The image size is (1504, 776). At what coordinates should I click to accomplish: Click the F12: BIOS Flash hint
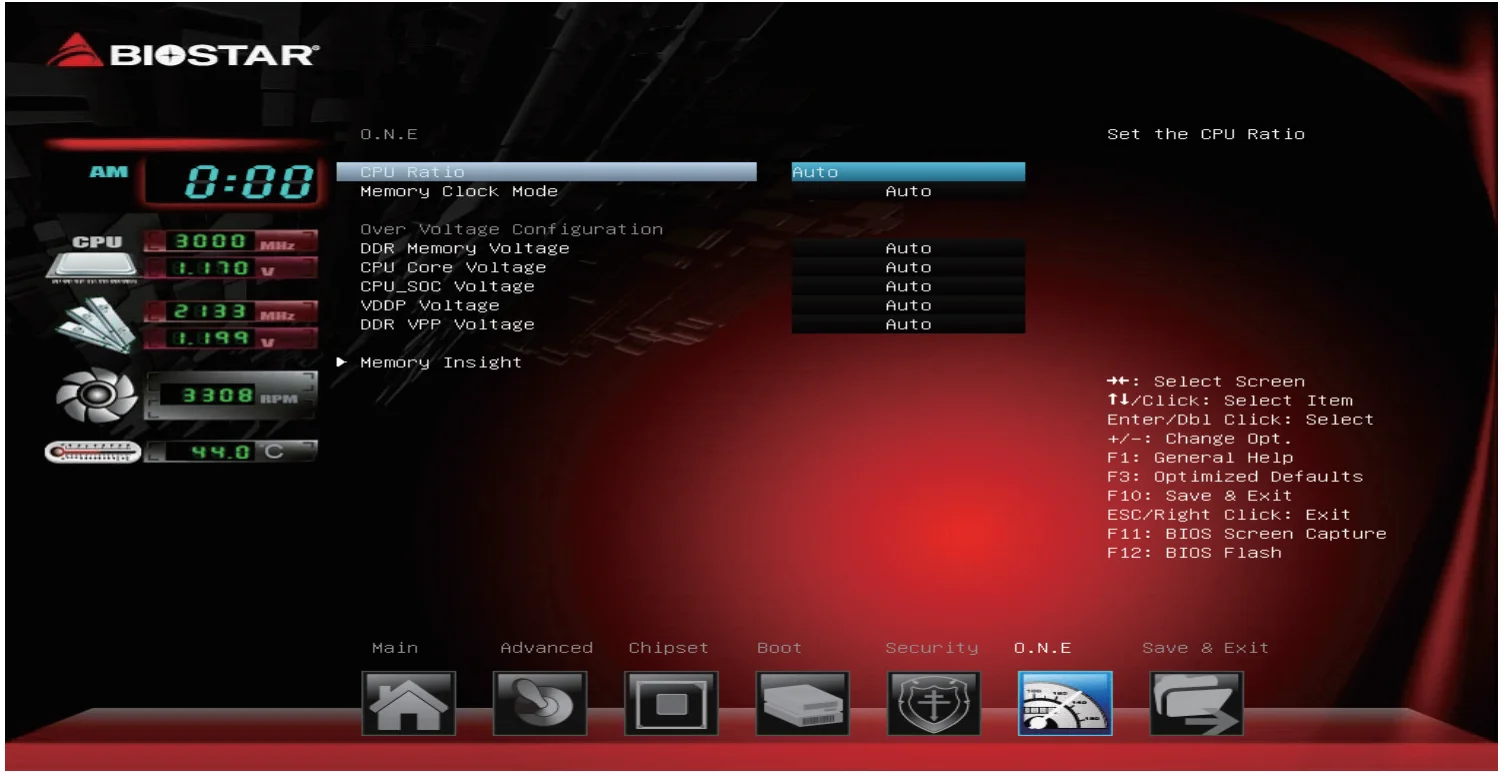click(x=1194, y=552)
